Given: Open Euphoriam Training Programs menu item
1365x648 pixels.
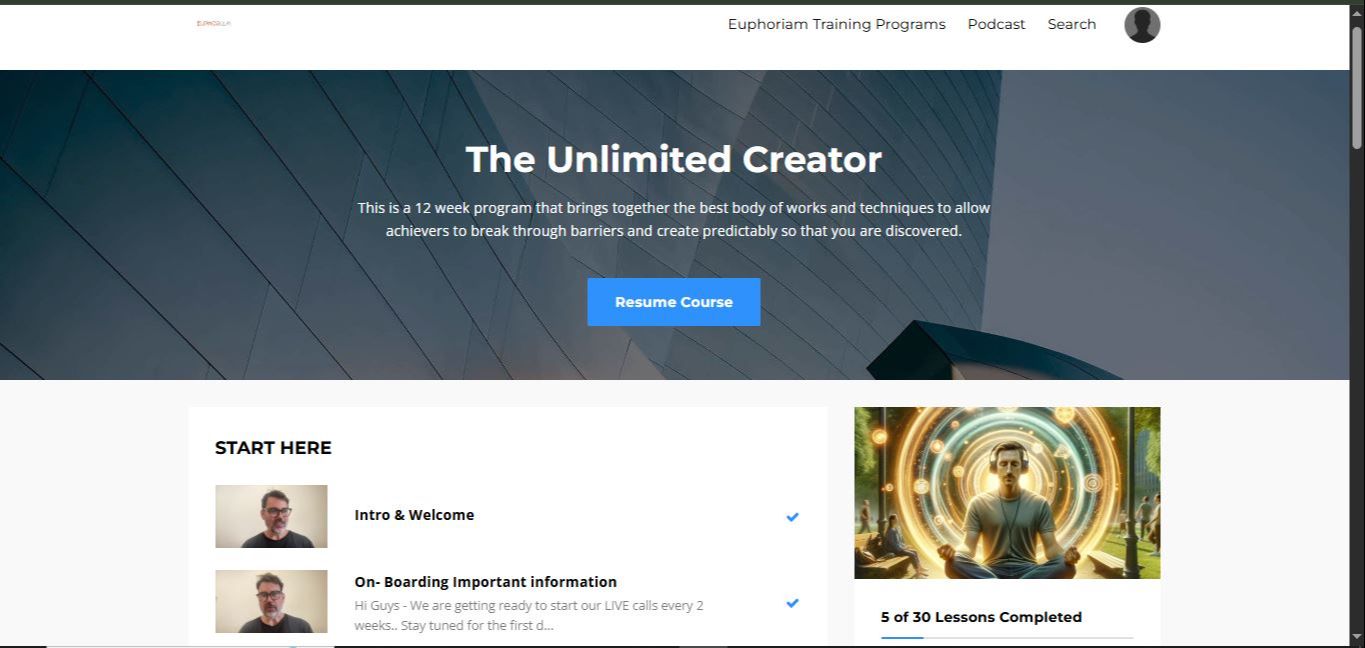Looking at the screenshot, I should pyautogui.click(x=836, y=24).
